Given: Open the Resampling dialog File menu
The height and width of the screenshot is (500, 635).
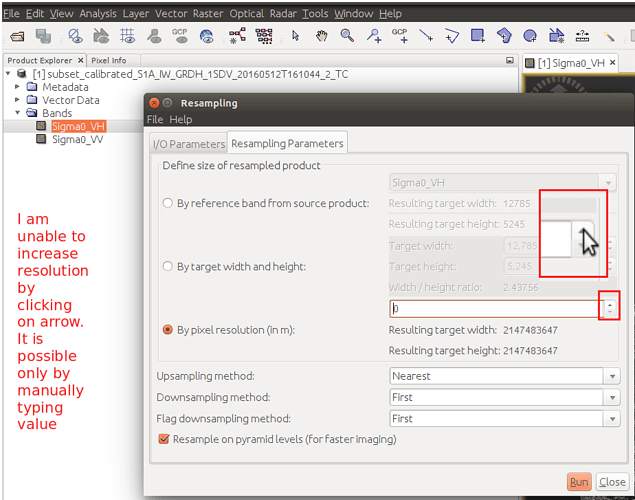Looking at the screenshot, I should coord(155,119).
